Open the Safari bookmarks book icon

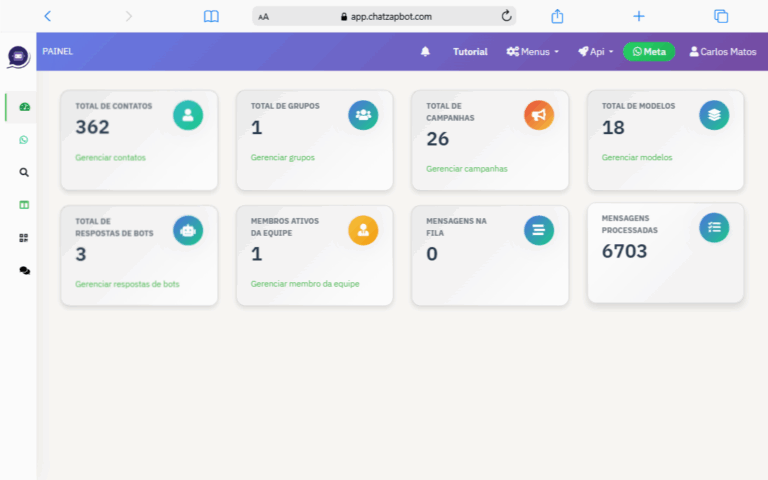pos(211,16)
